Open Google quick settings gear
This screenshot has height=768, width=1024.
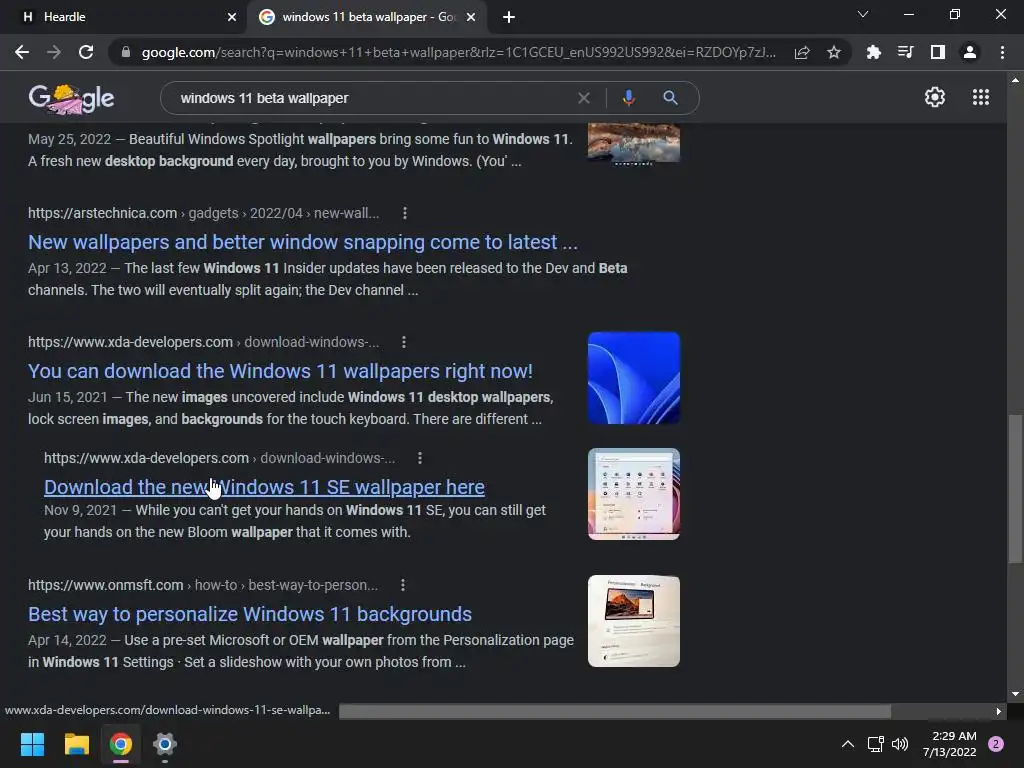point(935,97)
